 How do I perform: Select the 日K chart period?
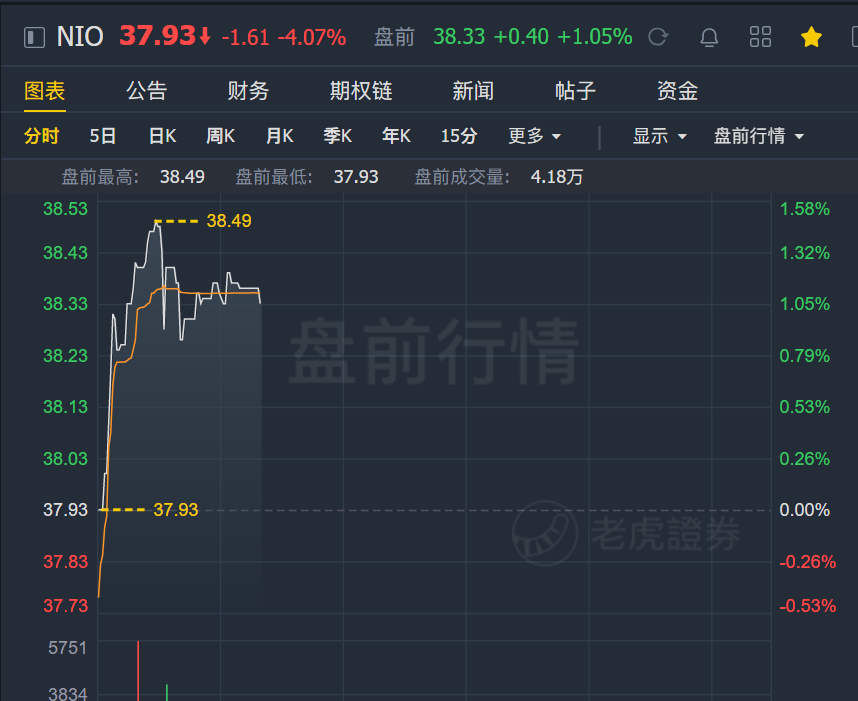coord(163,136)
